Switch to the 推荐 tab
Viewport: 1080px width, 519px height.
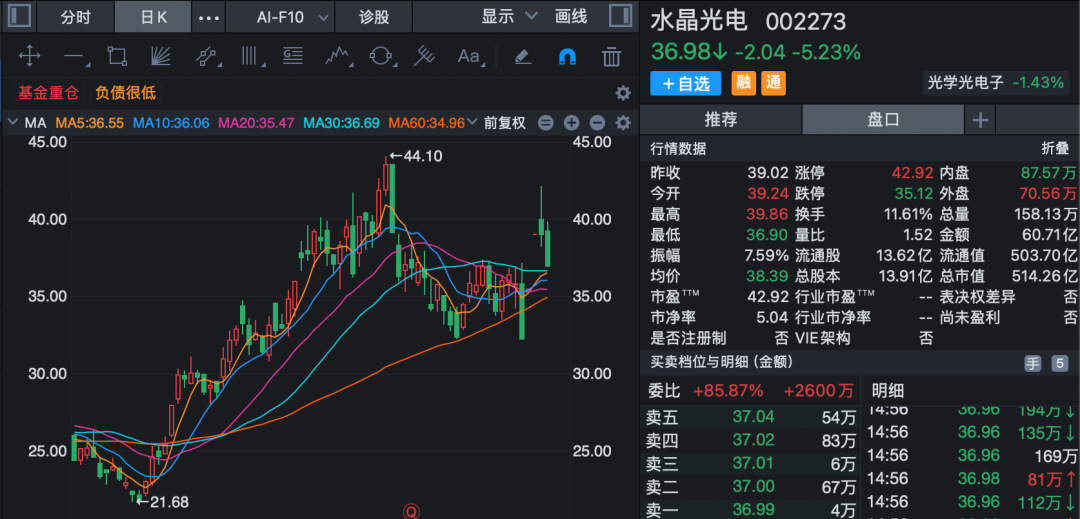(720, 120)
